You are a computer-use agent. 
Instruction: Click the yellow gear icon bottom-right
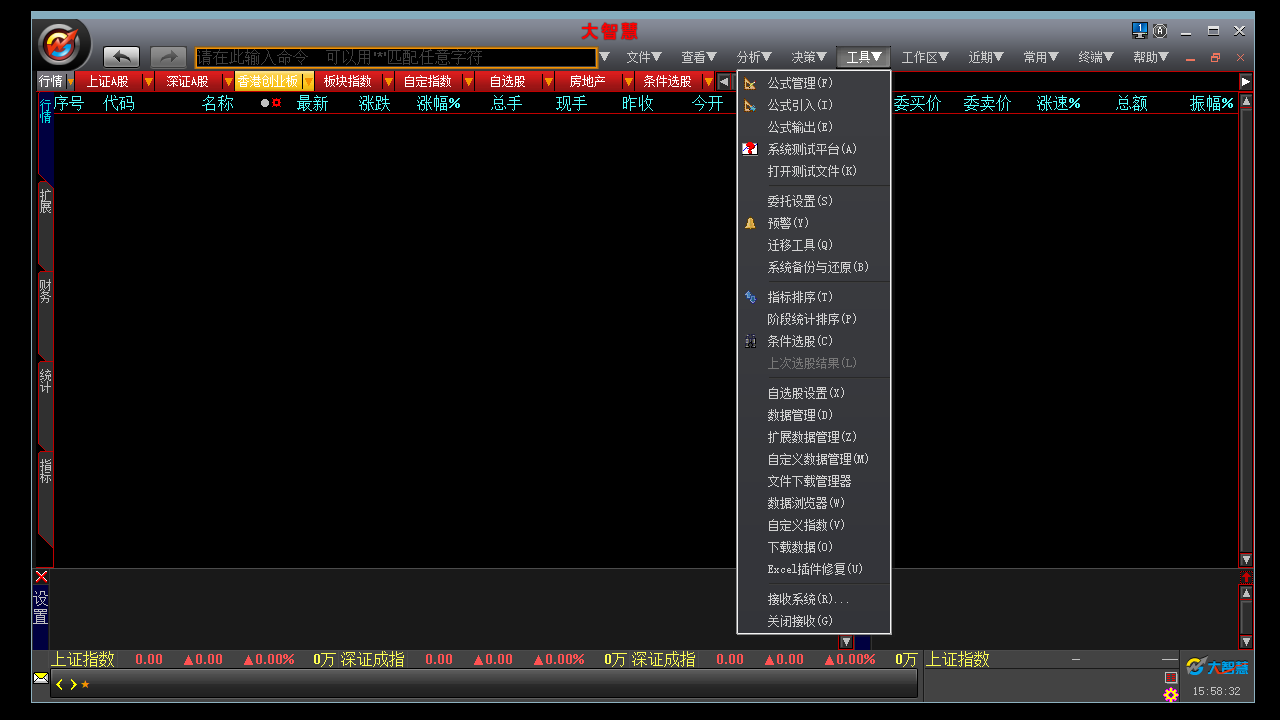coord(1170,694)
